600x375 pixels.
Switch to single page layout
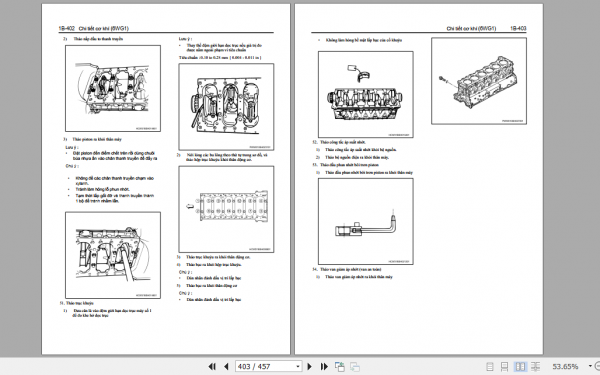point(489,367)
